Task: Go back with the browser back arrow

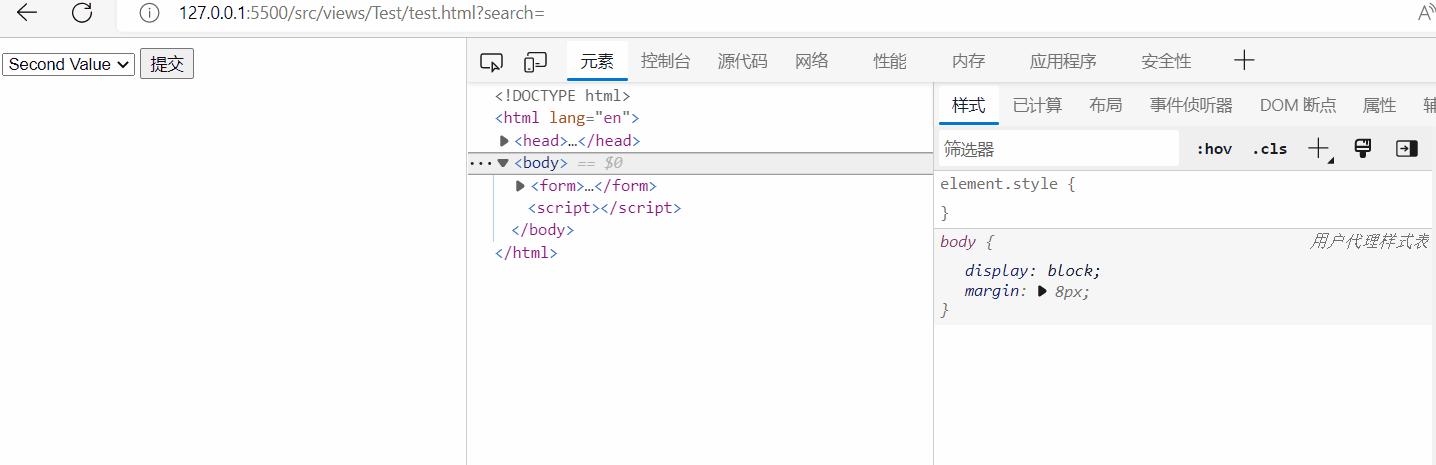Action: click(x=27, y=13)
